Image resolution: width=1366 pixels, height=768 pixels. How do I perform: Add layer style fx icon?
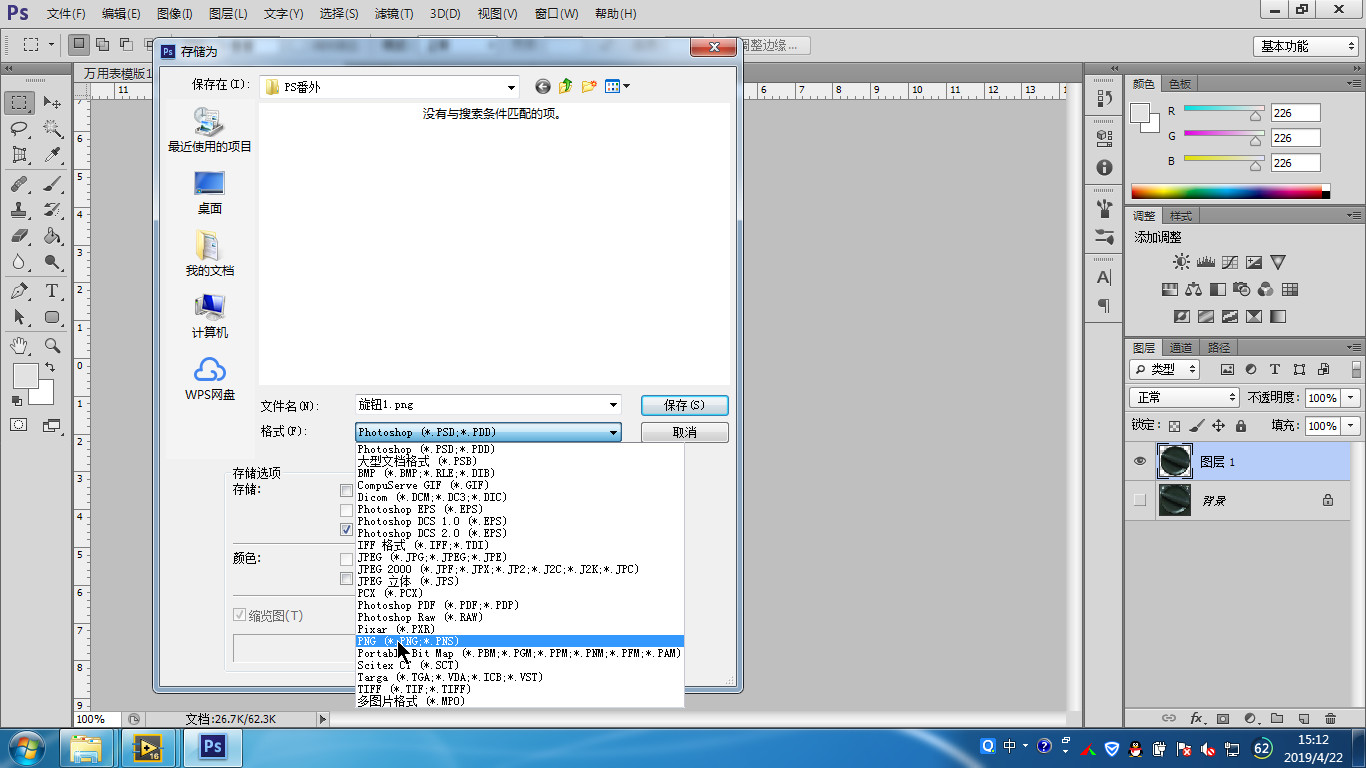tap(1196, 718)
